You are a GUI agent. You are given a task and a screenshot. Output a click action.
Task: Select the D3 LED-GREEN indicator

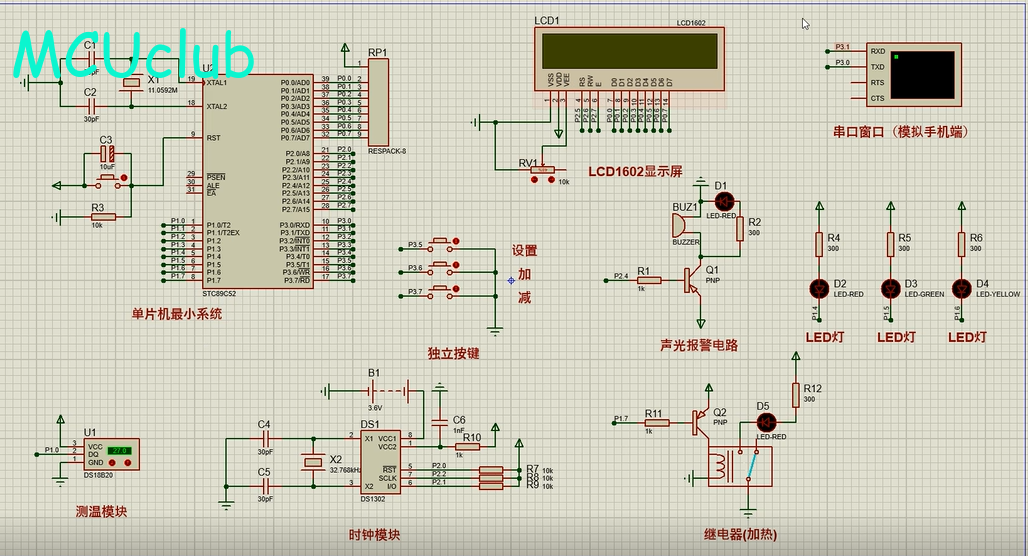click(x=890, y=288)
